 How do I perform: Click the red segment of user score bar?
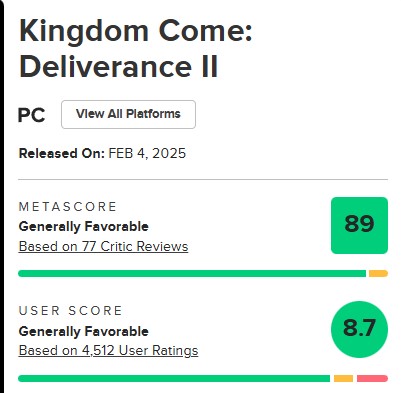(x=372, y=379)
